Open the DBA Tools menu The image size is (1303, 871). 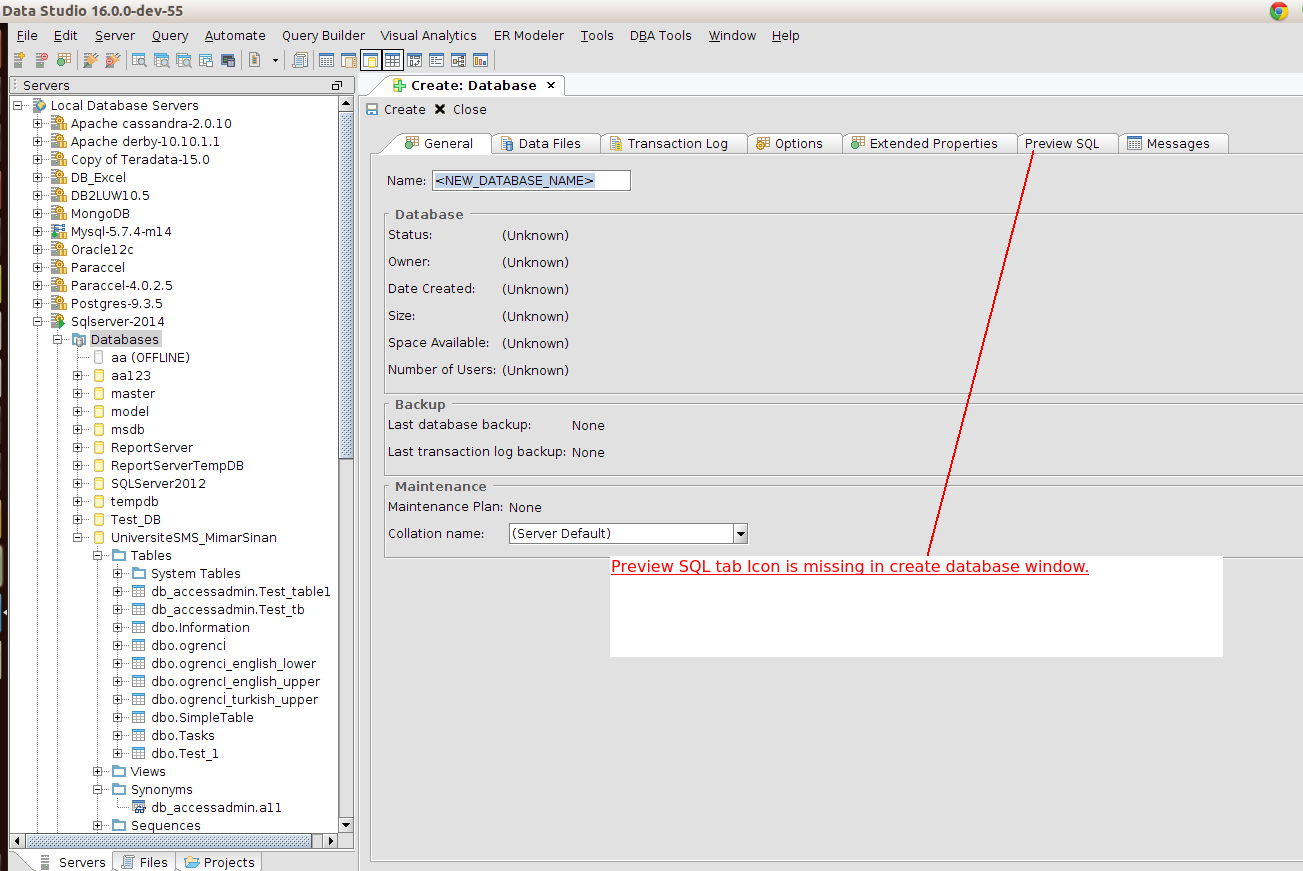point(661,35)
